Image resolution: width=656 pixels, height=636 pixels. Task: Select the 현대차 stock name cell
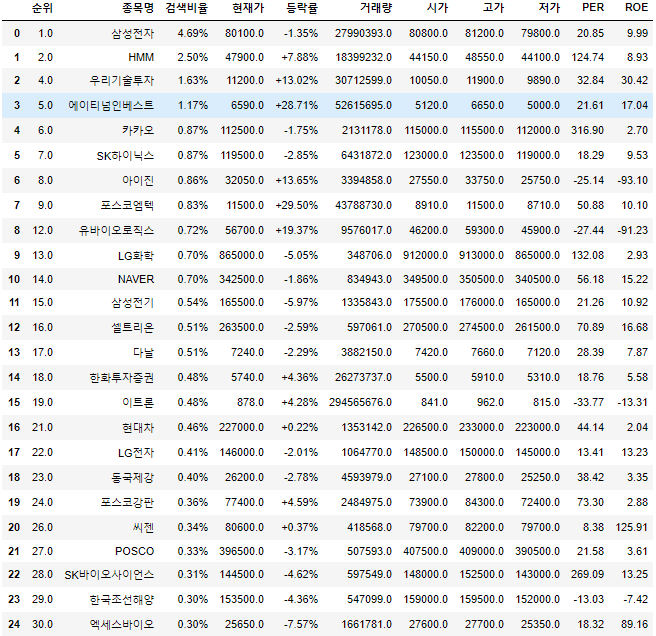click(138, 428)
